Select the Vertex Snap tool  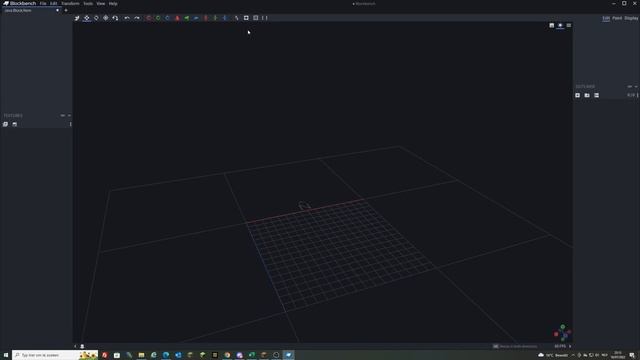pyautogui.click(x=115, y=18)
